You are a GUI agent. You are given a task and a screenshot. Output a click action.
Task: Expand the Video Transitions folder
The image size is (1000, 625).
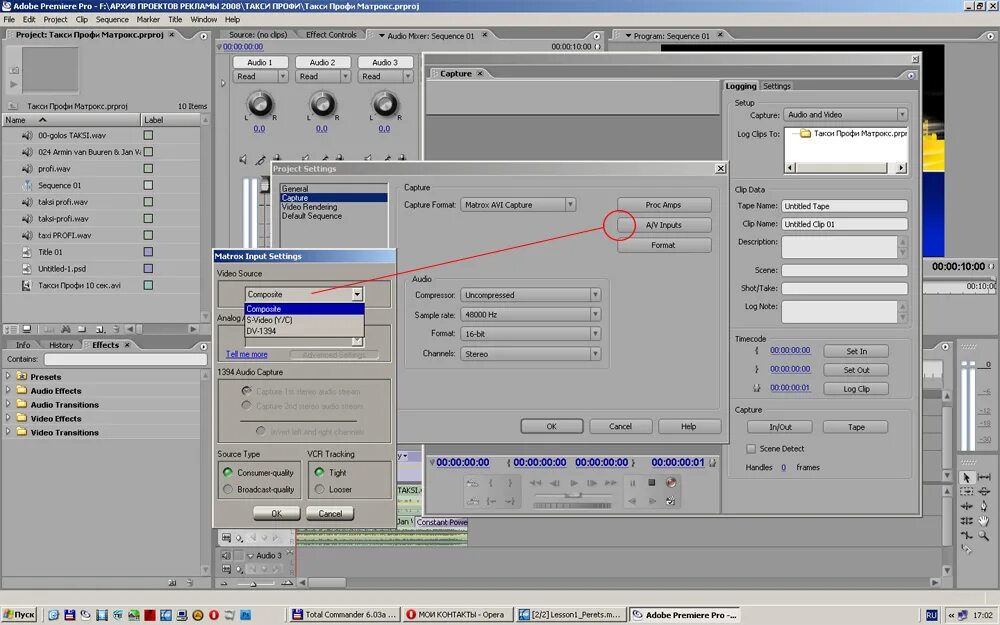[8, 432]
